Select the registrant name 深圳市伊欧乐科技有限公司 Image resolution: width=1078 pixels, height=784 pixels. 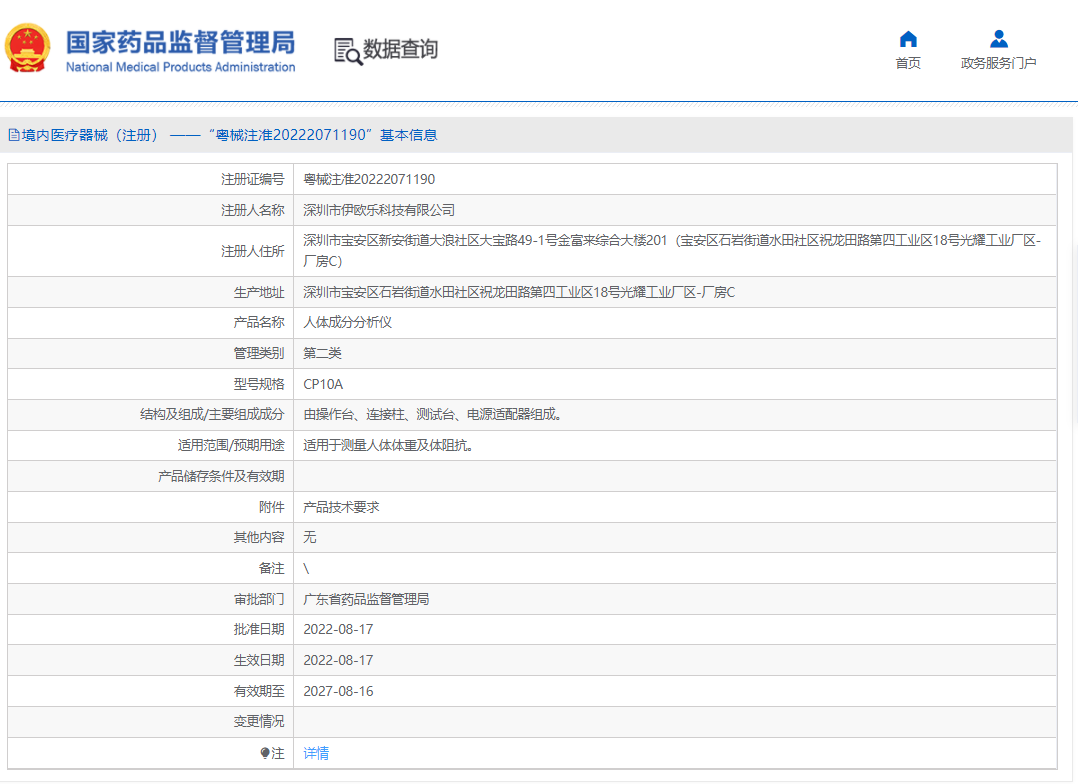point(379,210)
